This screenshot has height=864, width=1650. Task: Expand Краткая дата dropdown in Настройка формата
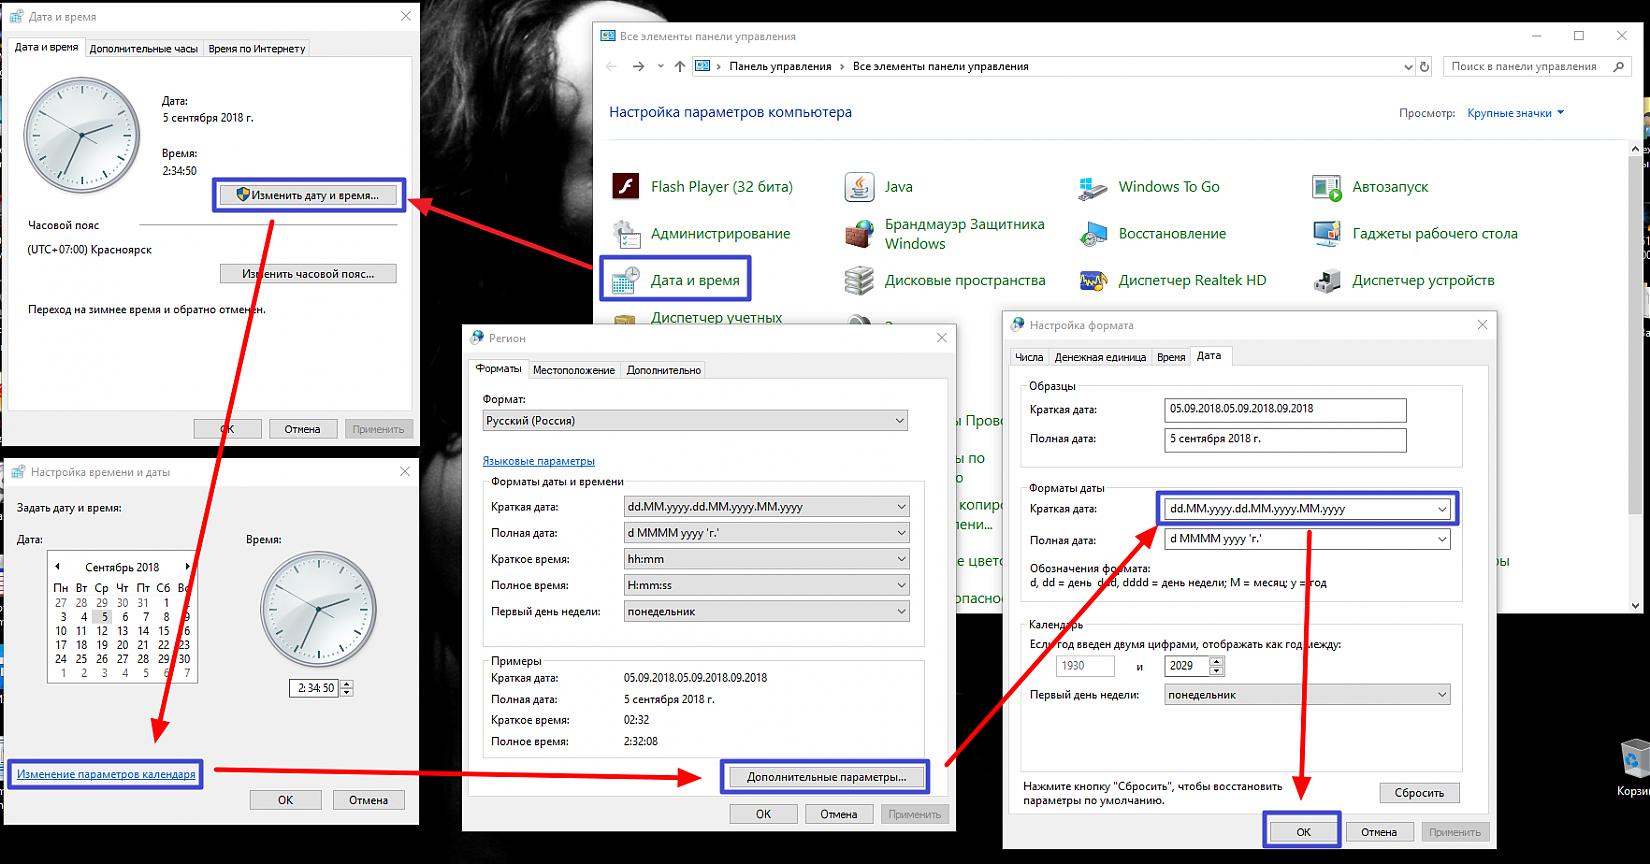click(x=1442, y=509)
